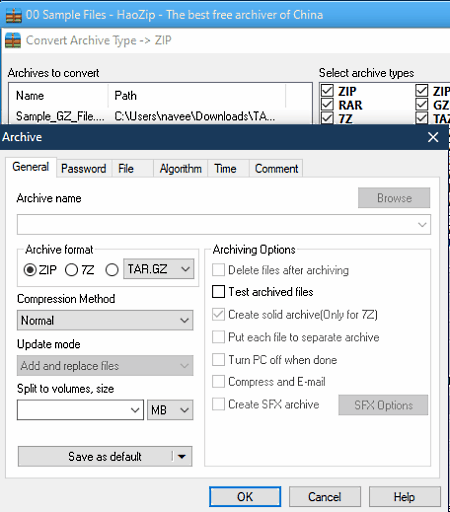Open the TAR.GZ format dropdown
450x512 pixels.
pyautogui.click(x=159, y=269)
